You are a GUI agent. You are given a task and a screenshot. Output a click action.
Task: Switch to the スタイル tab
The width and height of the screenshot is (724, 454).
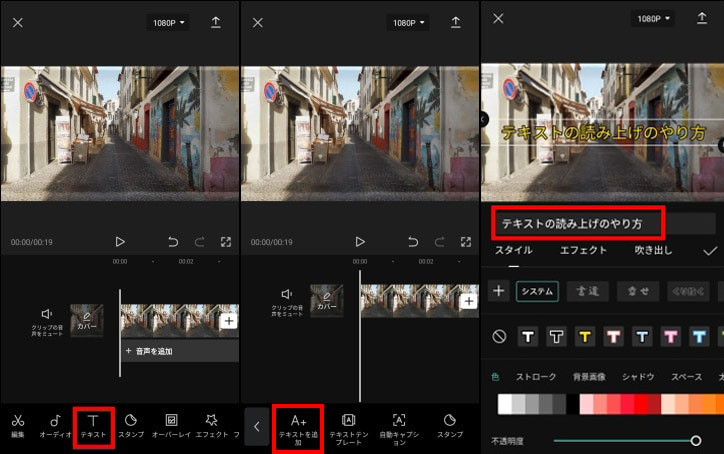(x=514, y=251)
